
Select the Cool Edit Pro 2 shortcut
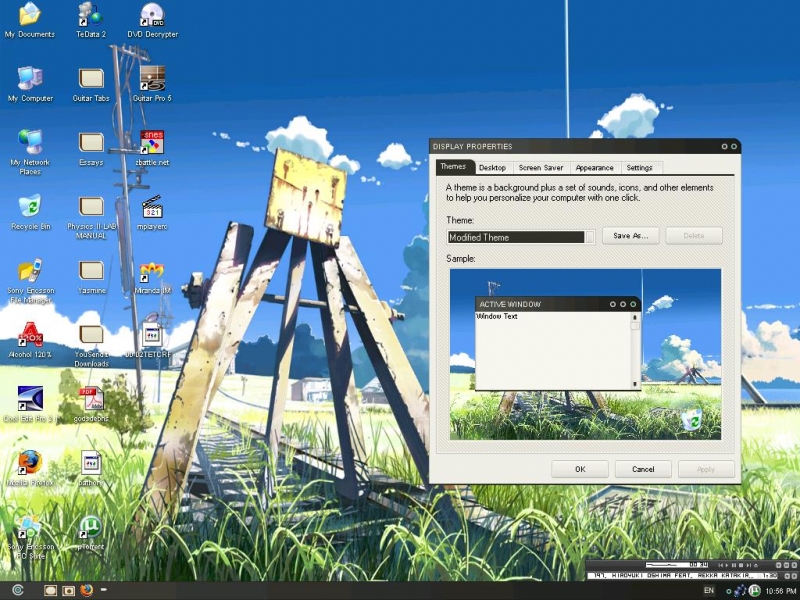tap(30, 404)
